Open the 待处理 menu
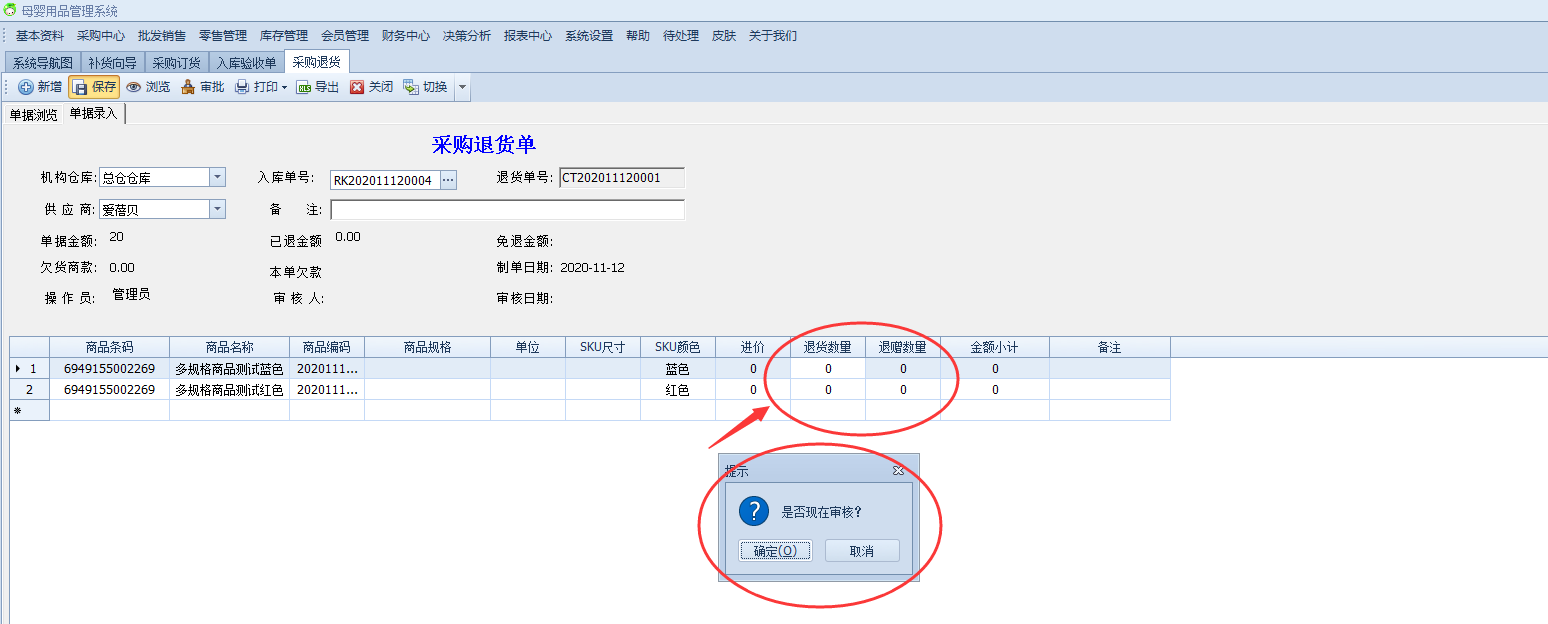 tap(681, 35)
